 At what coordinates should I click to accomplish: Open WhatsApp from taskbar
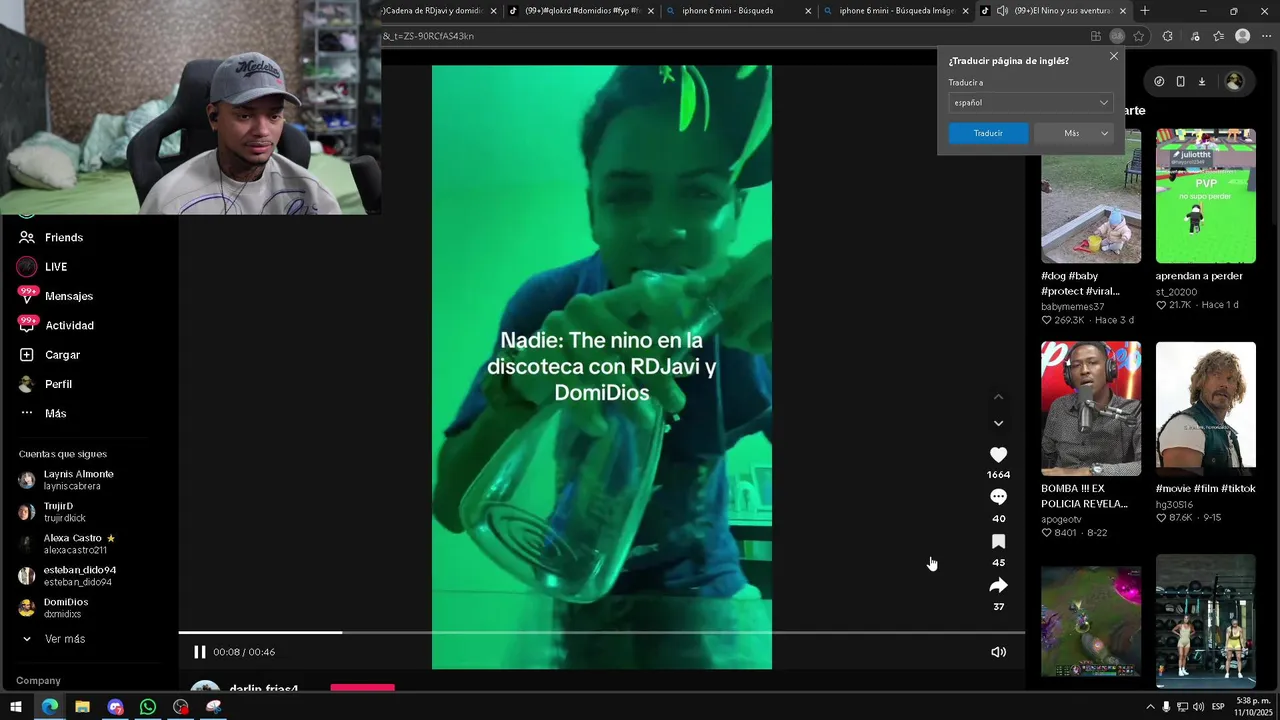click(x=148, y=707)
